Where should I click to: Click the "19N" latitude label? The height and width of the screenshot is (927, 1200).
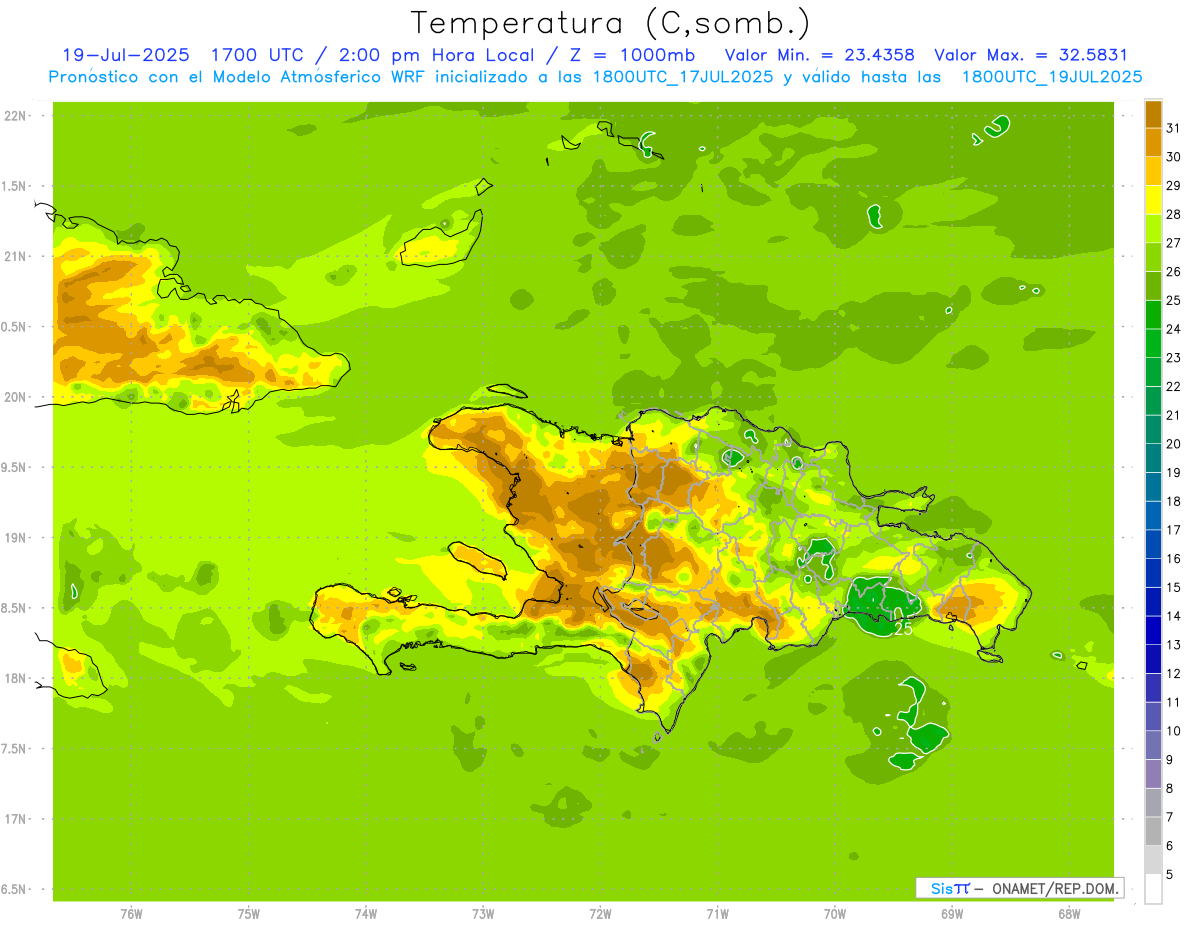coord(16,538)
